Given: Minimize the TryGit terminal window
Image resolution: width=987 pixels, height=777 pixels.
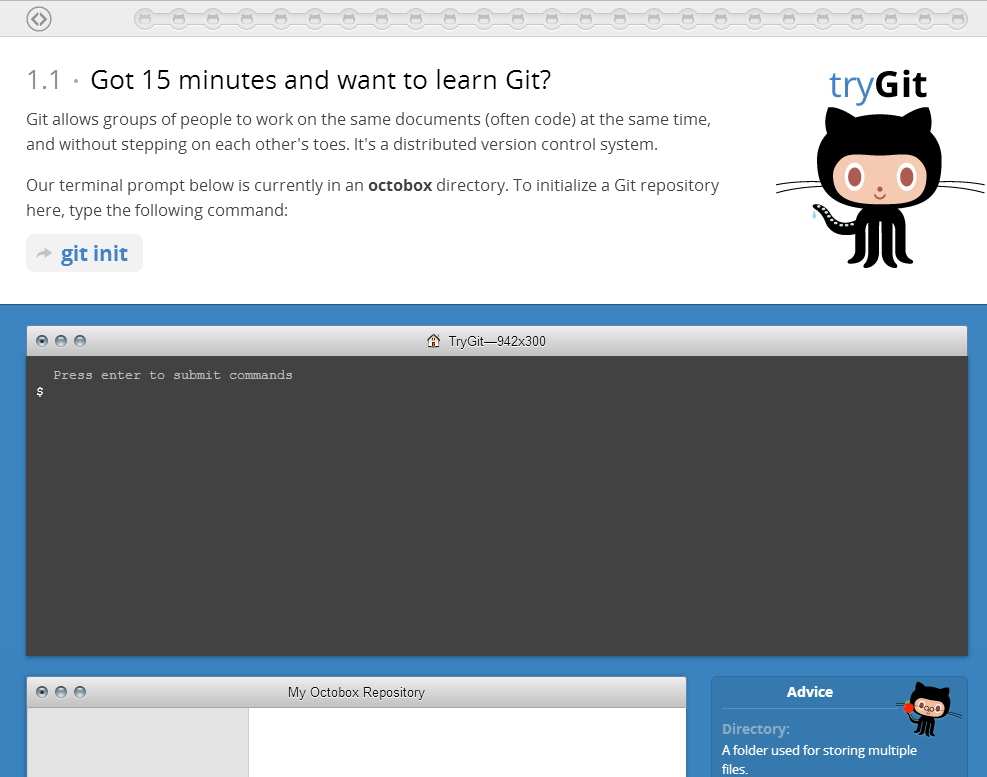Looking at the screenshot, I should click(61, 341).
